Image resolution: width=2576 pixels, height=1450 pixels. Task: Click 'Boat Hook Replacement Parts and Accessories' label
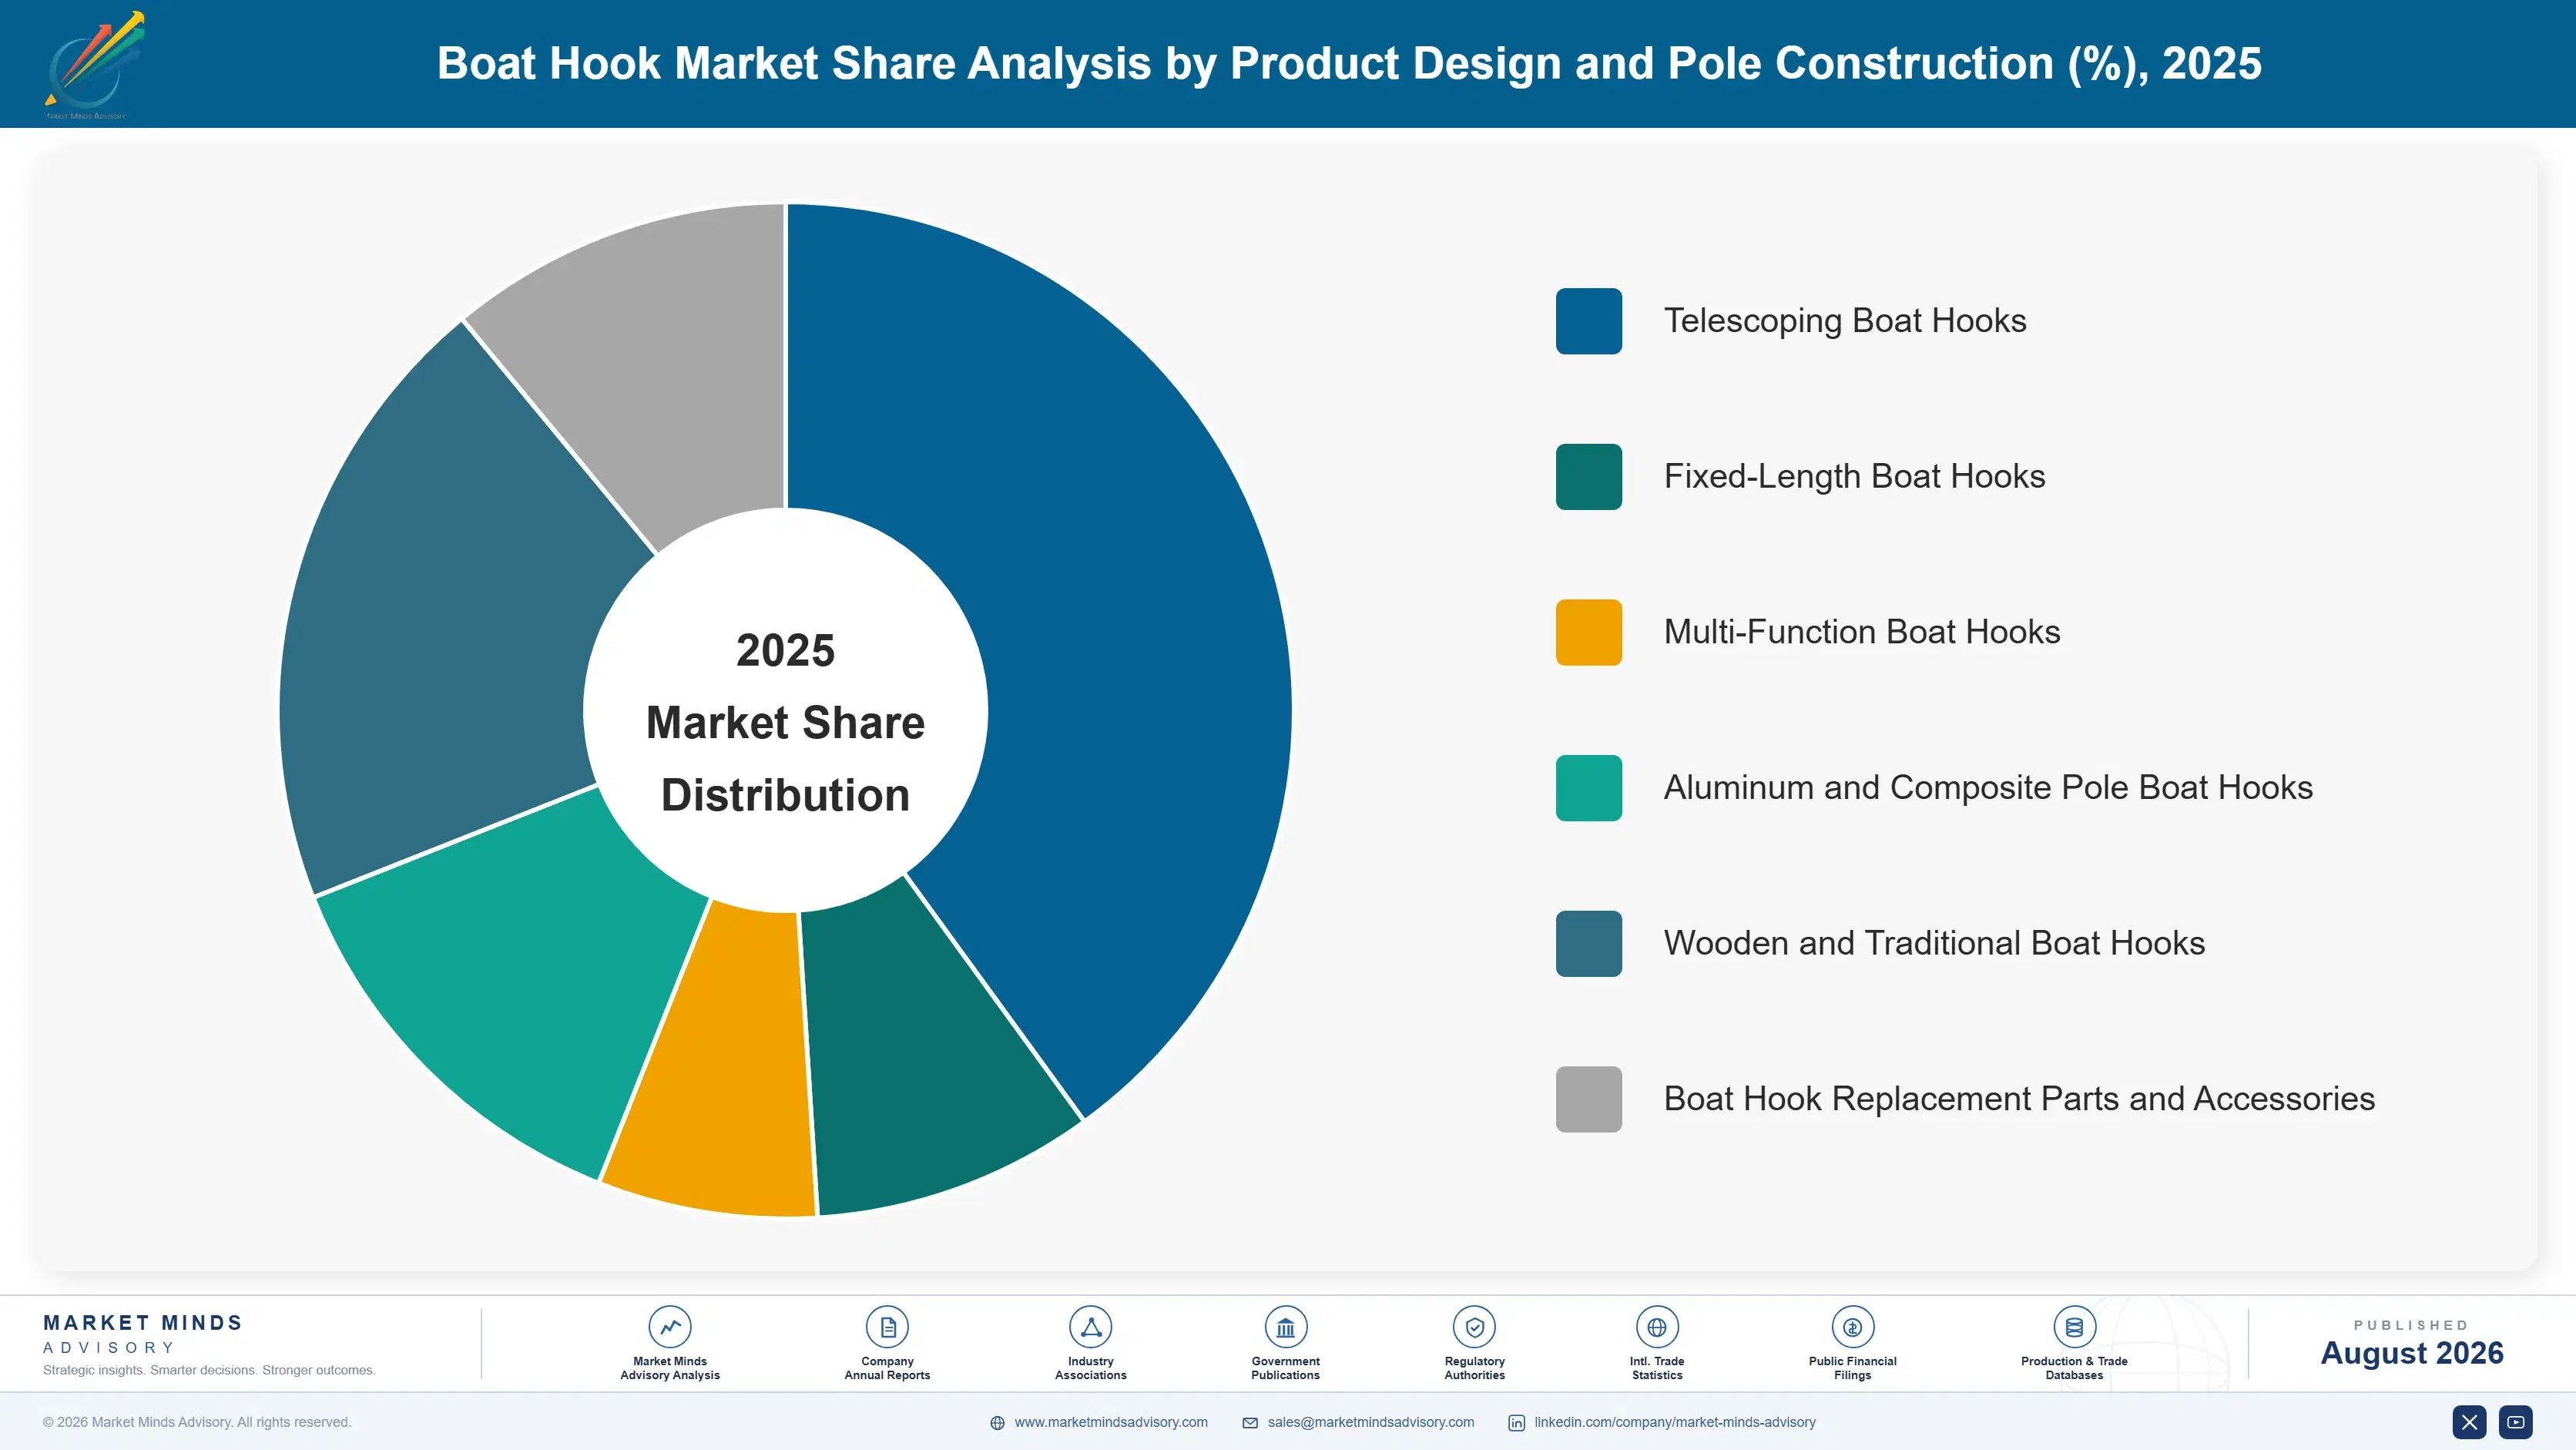click(x=2019, y=1099)
